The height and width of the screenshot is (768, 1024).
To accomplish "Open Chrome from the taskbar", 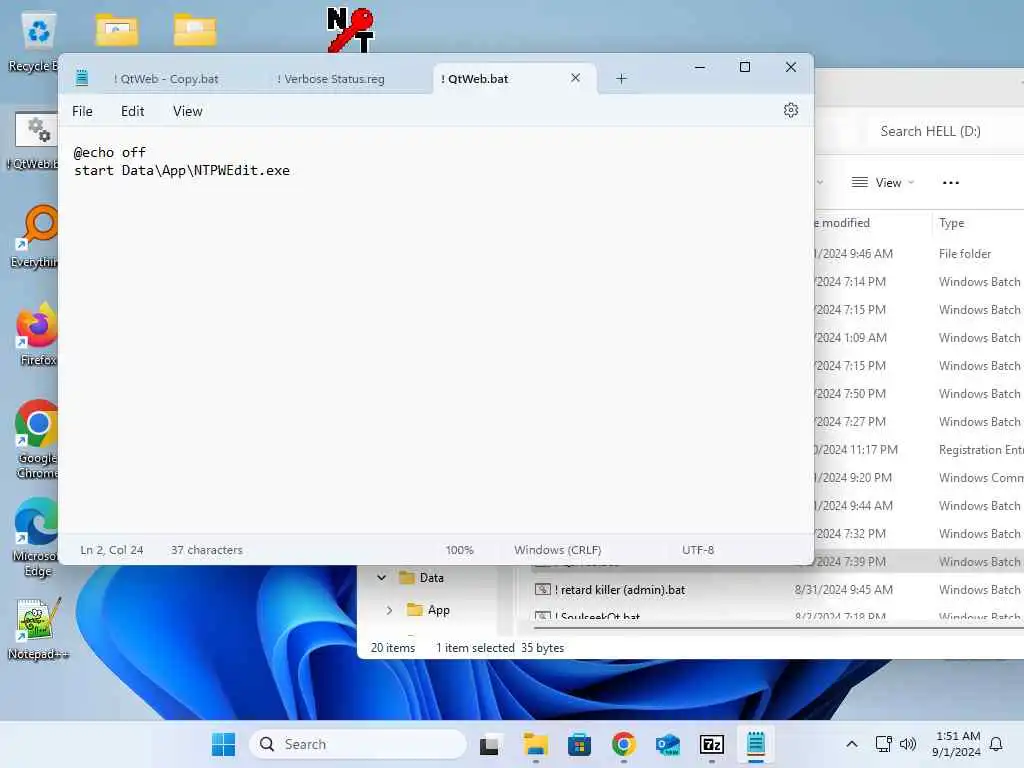I will (x=624, y=744).
